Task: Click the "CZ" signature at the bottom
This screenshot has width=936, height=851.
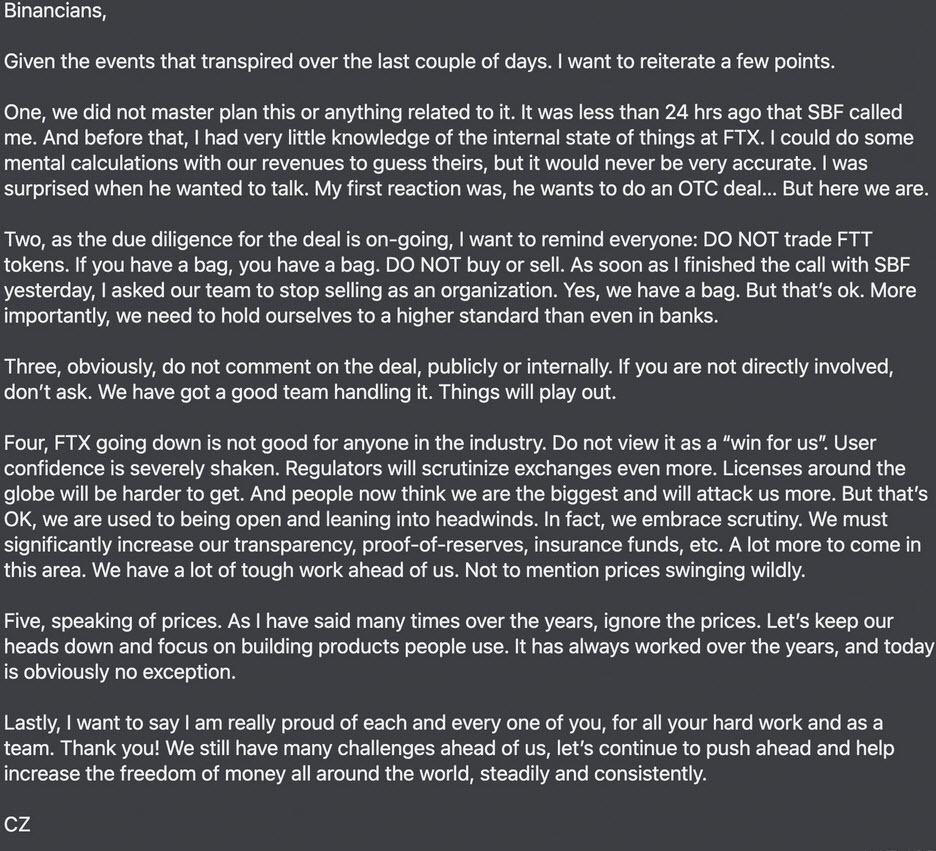Action: pos(17,825)
